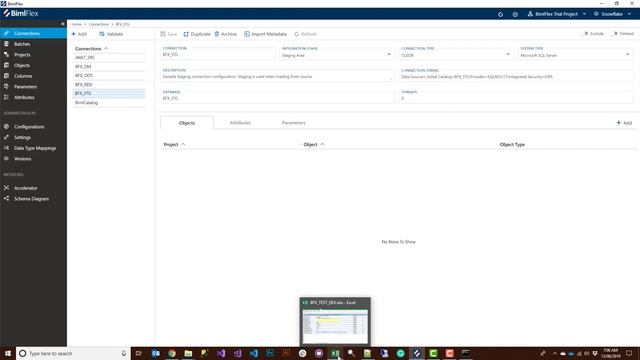Switch to the Parameters tab
Viewport: 640px width, 360px height.
(x=293, y=123)
